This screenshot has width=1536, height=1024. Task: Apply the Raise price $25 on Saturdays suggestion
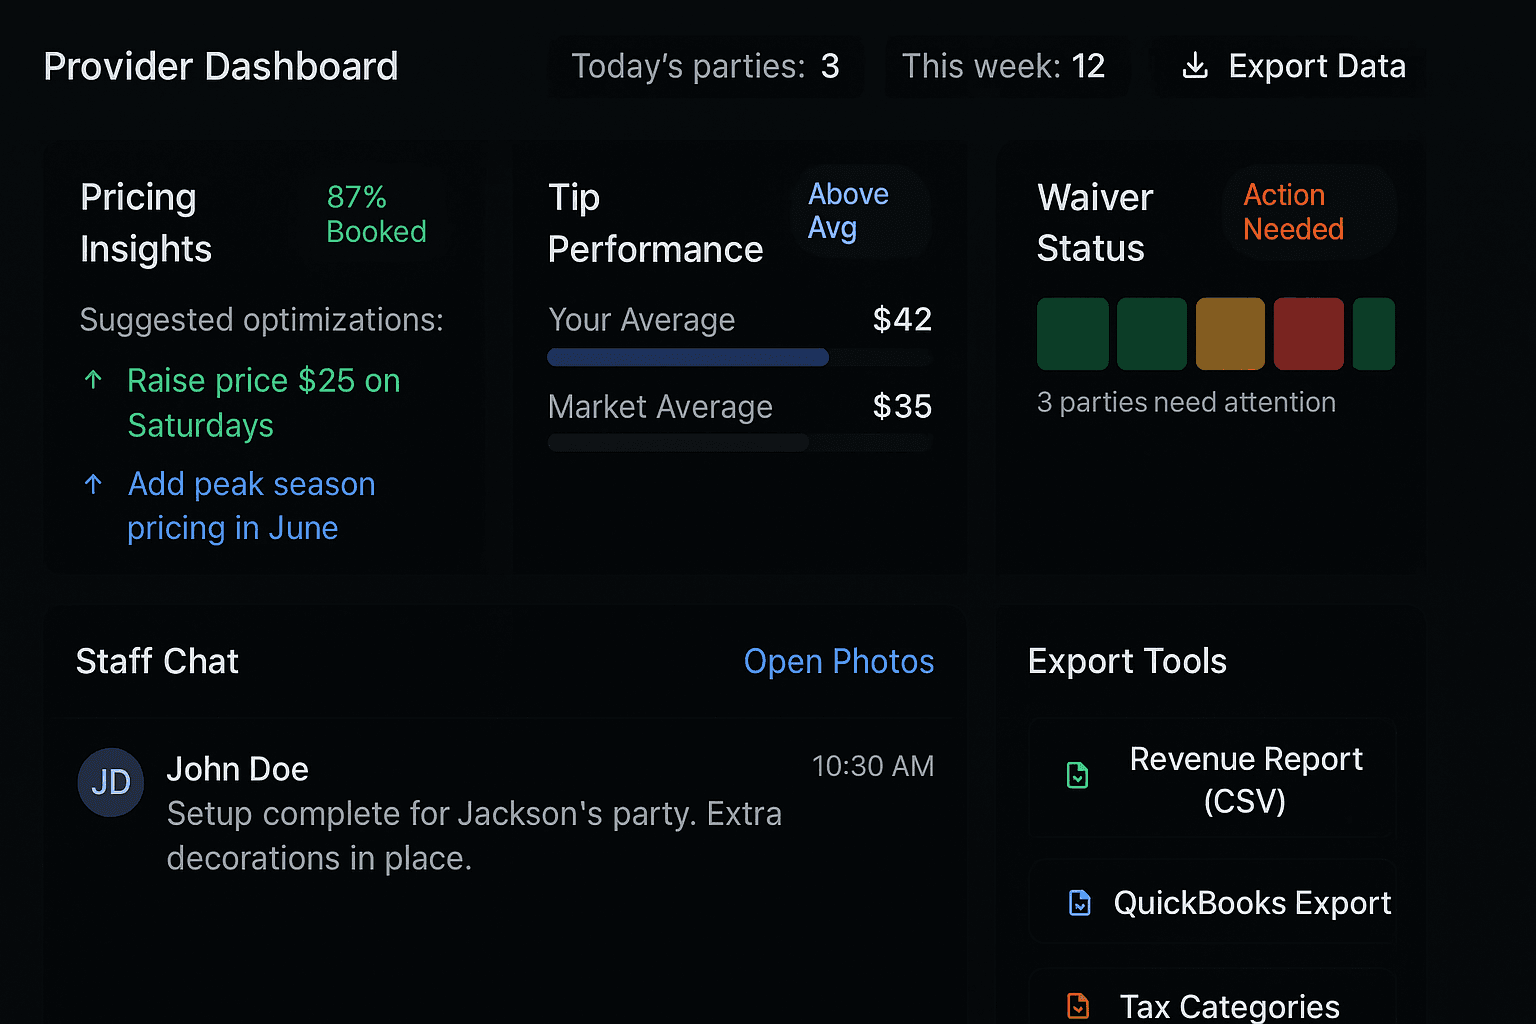(x=263, y=402)
